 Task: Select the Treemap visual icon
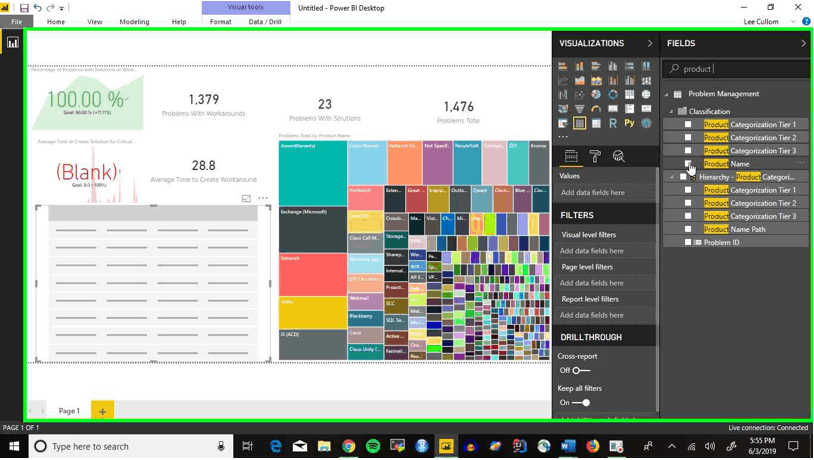(x=629, y=94)
